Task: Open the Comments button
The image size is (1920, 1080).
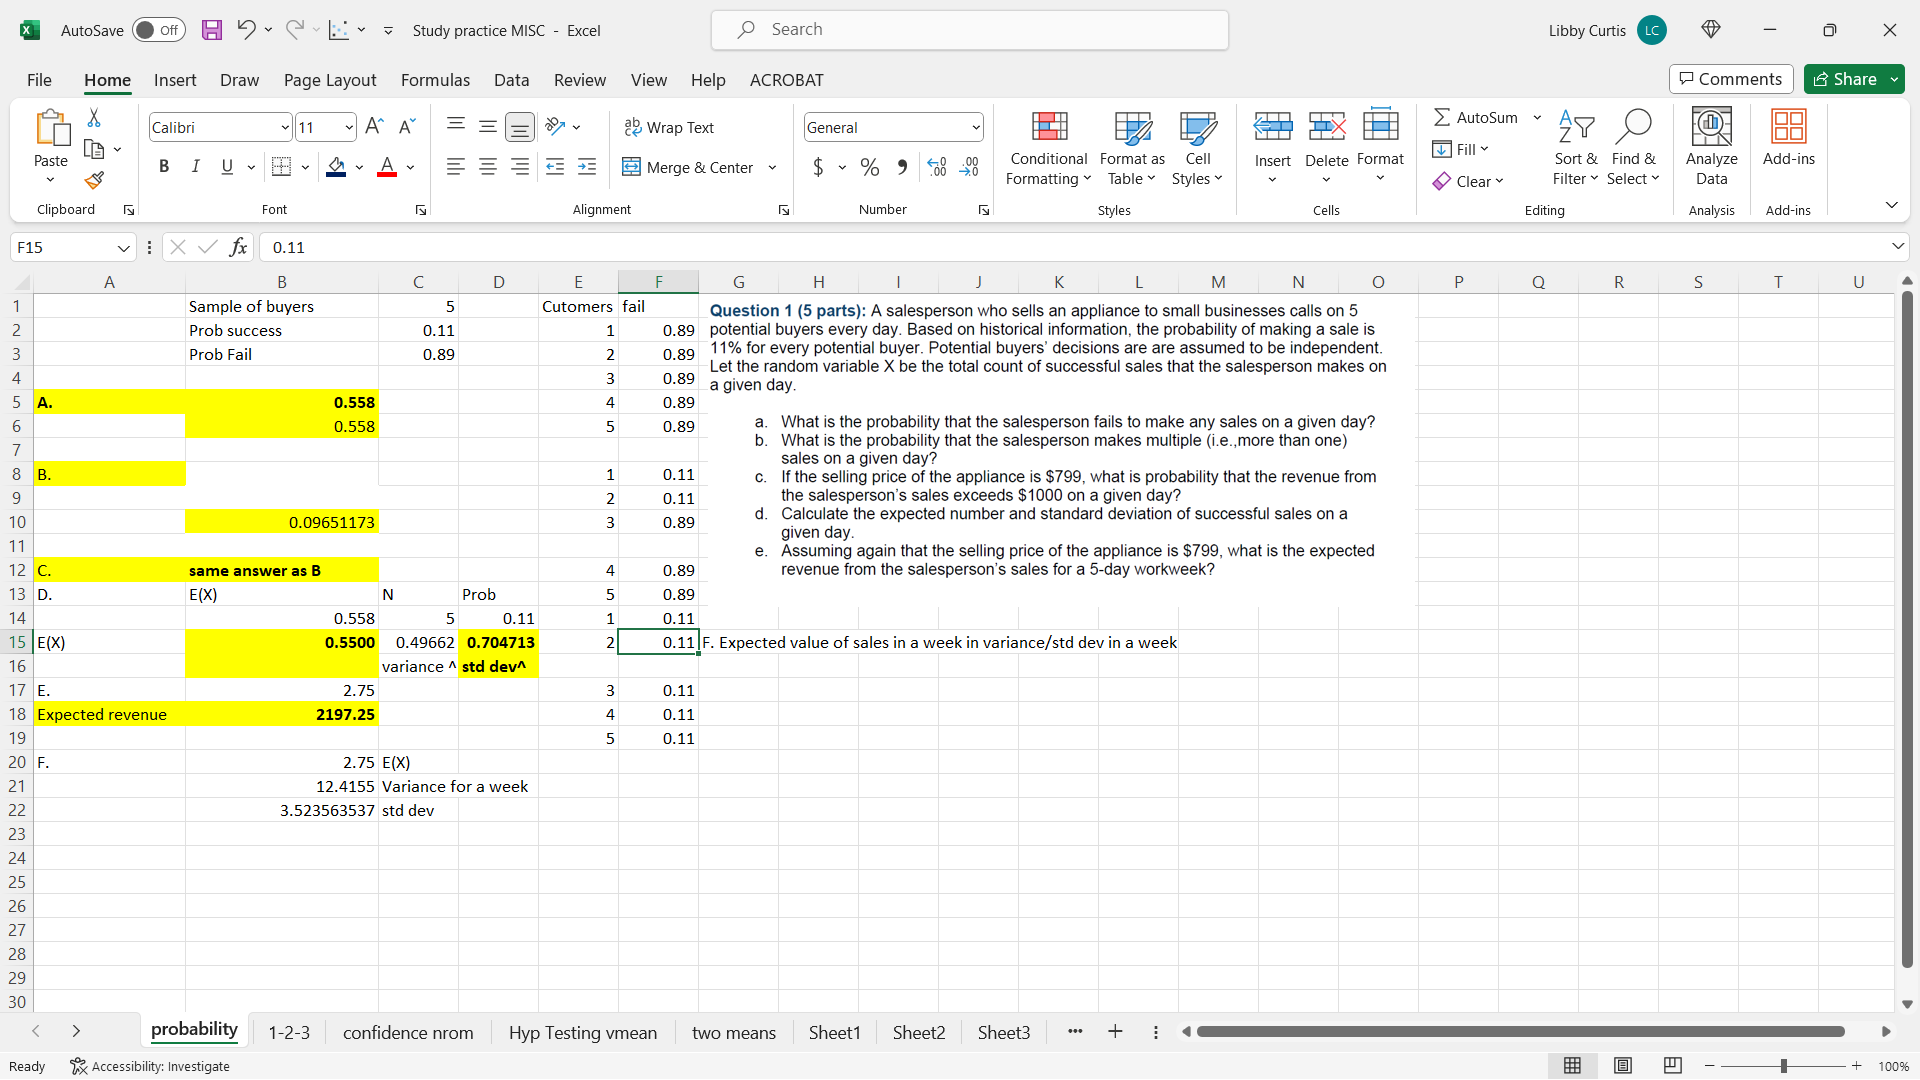Action: point(1730,79)
